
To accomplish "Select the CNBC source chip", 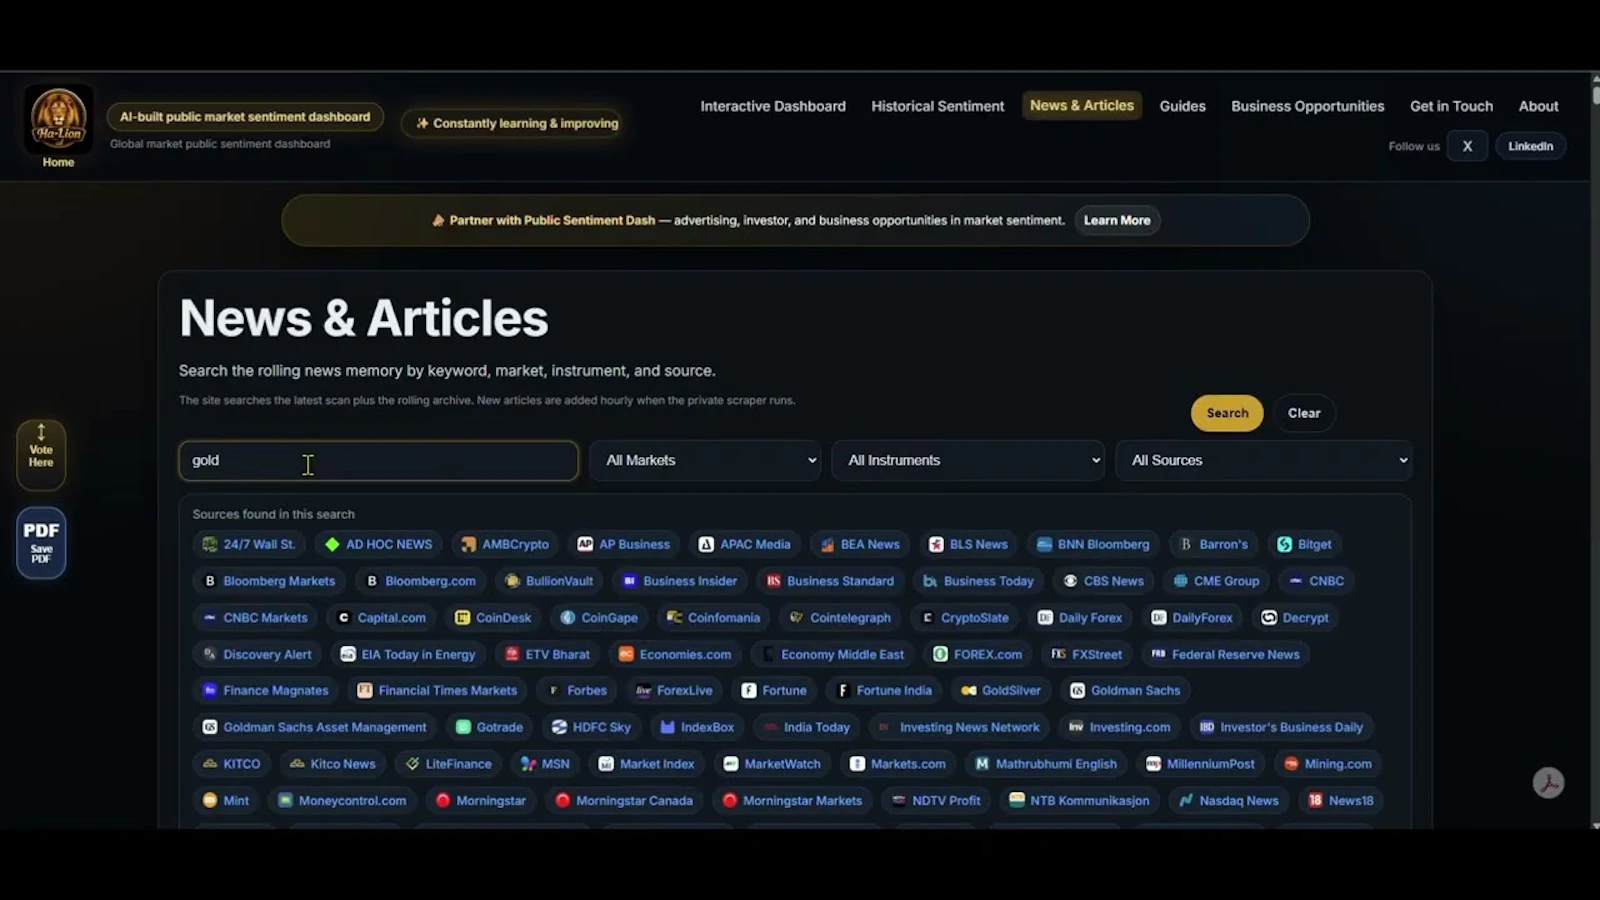I will (1316, 581).
